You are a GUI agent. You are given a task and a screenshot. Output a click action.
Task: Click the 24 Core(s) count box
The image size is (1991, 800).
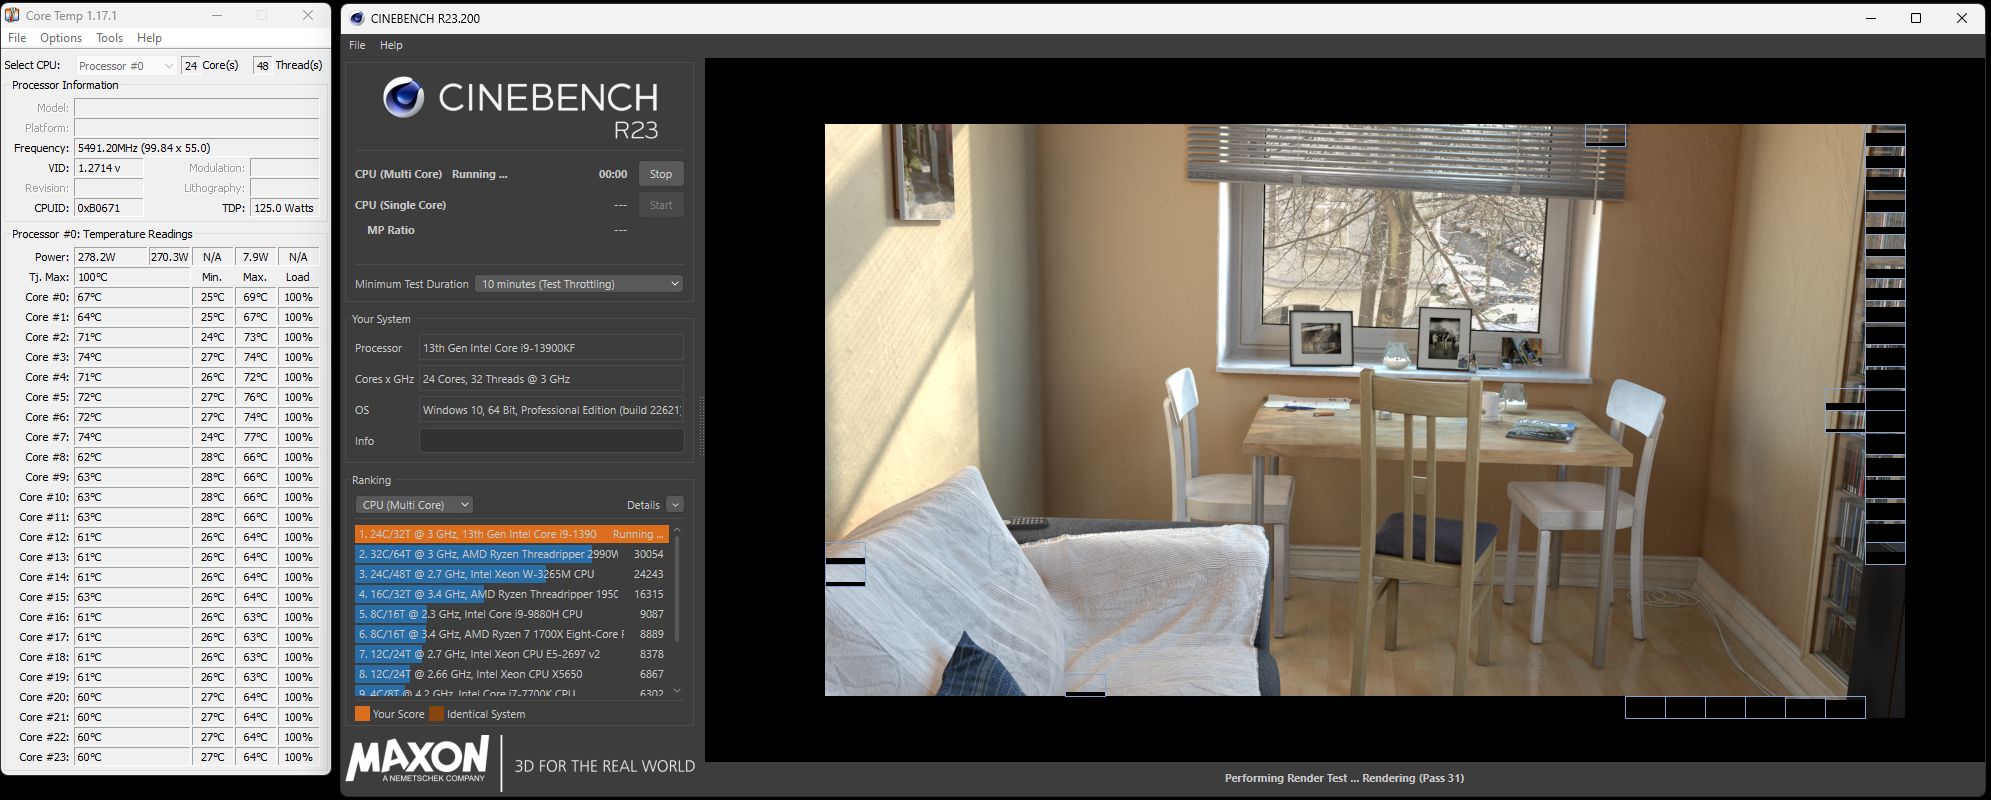tap(191, 66)
